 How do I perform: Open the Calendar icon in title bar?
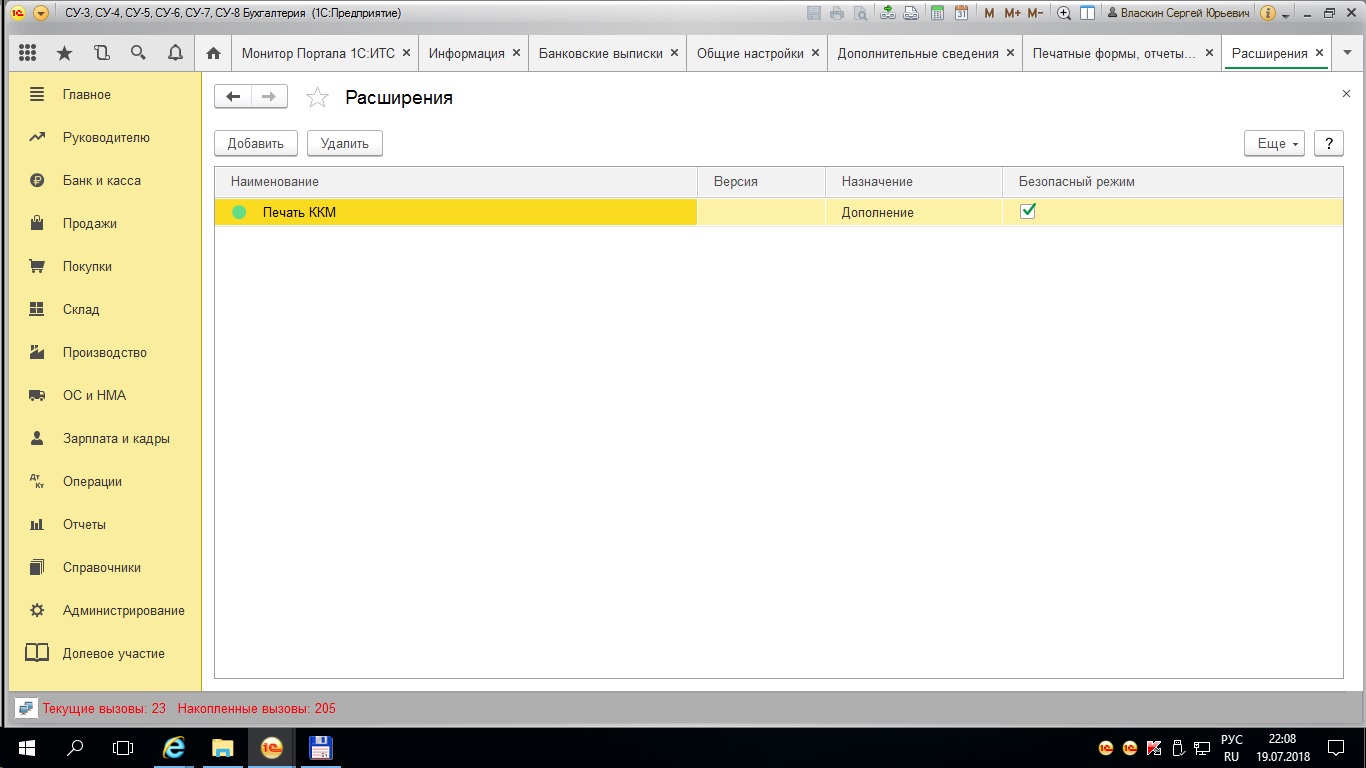pos(961,13)
